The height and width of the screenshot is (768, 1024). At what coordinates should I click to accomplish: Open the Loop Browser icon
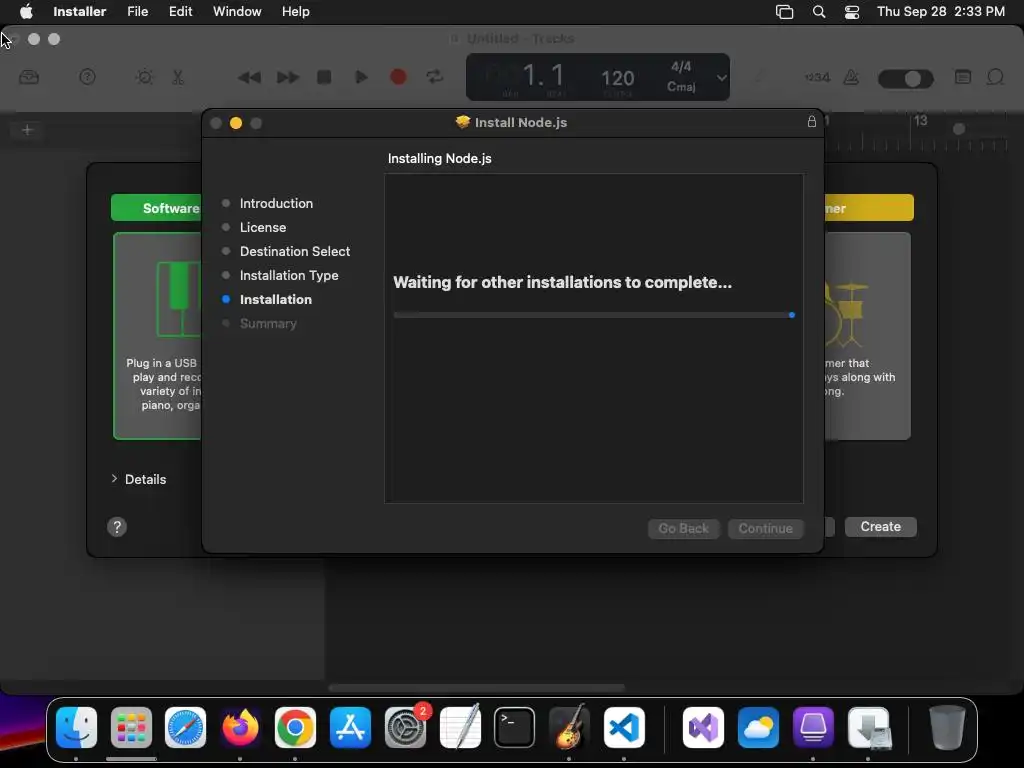995,77
